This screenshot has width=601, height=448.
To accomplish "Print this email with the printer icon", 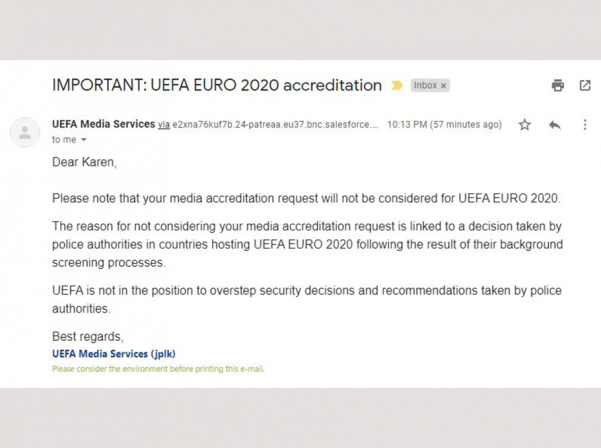I will 558,85.
